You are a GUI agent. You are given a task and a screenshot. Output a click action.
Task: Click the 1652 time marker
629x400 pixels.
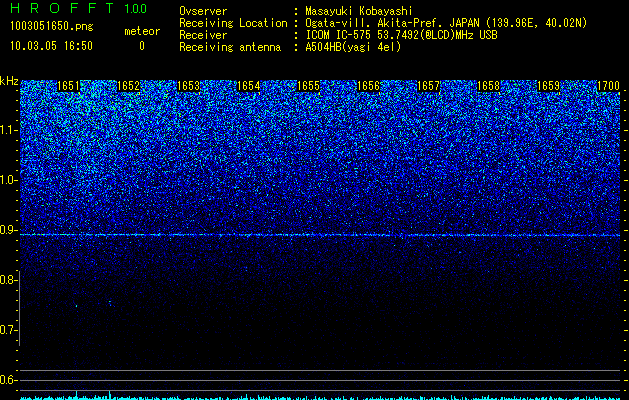(x=128, y=86)
